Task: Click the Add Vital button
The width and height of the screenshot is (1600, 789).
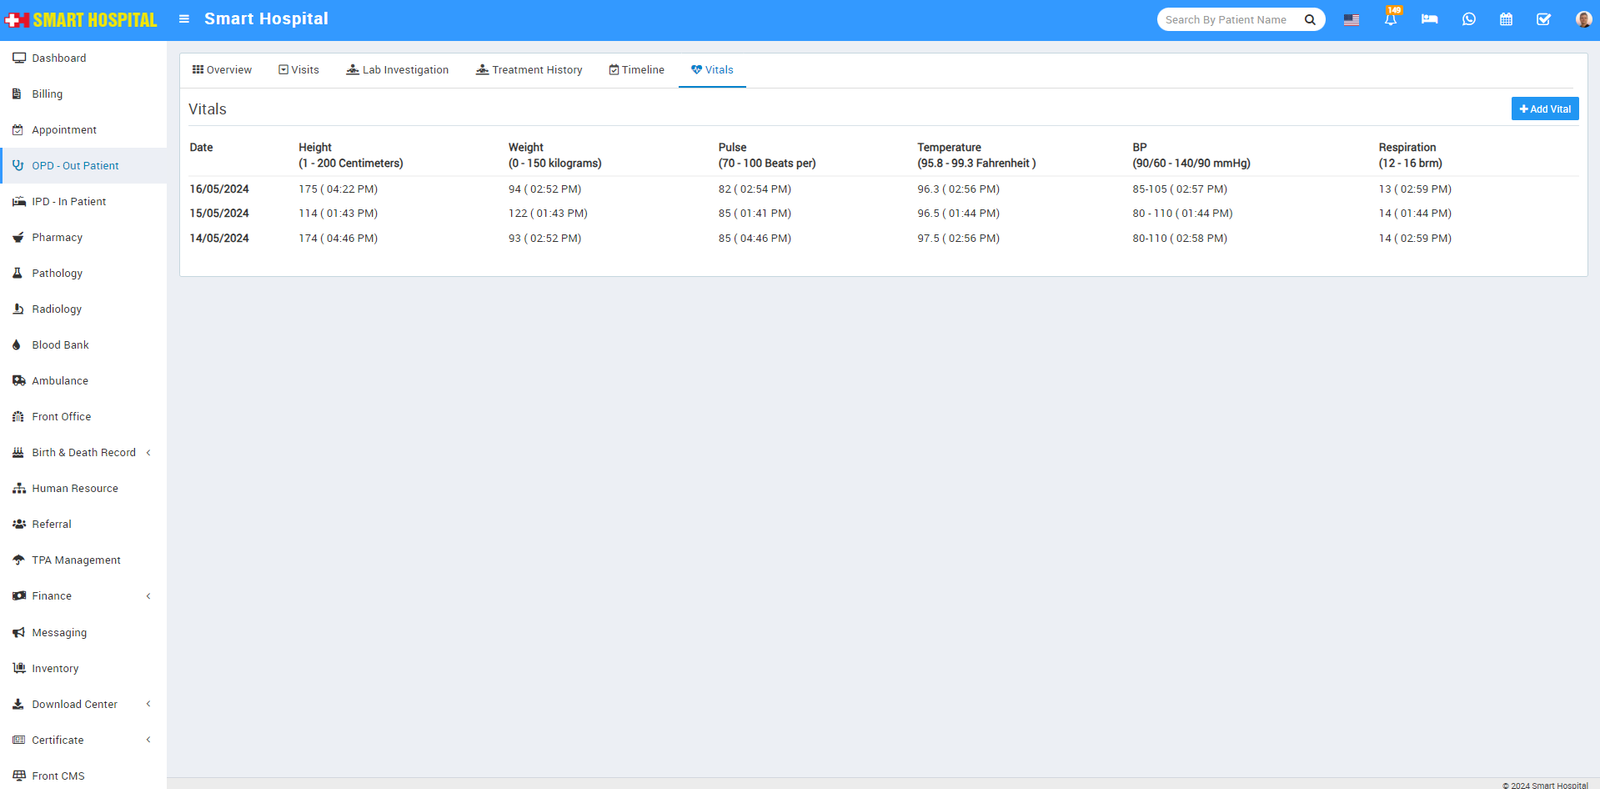Action: tap(1544, 109)
